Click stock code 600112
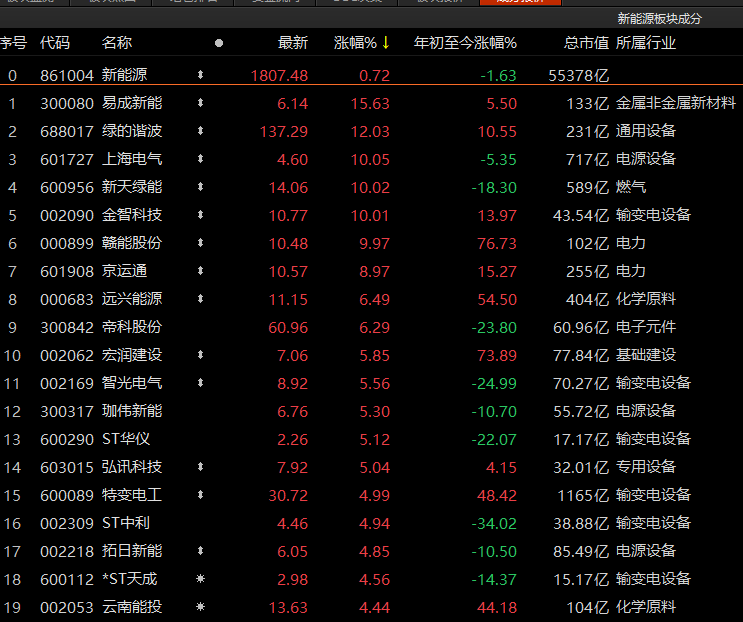This screenshot has width=743, height=622. click(67, 579)
